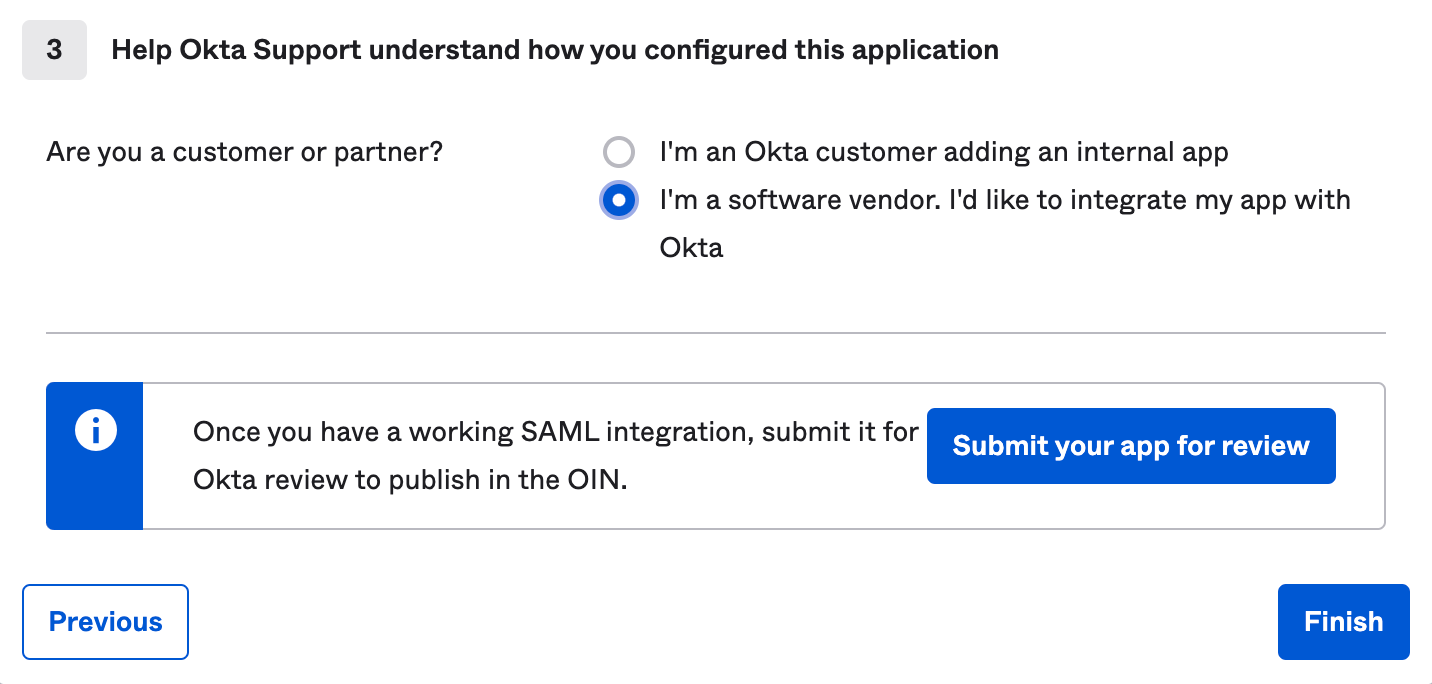Click the step number 3 badge
The width and height of the screenshot is (1432, 684).
click(54, 49)
